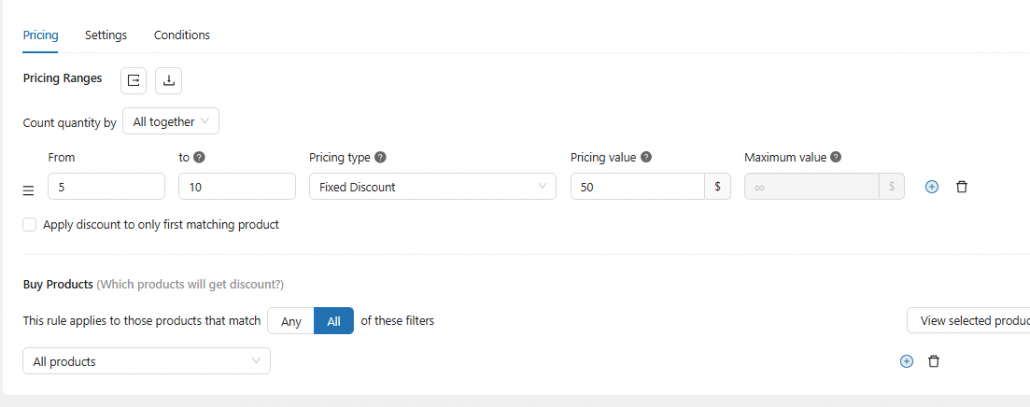
Task: Click the help icon beside Pricing type
Action: (x=380, y=158)
